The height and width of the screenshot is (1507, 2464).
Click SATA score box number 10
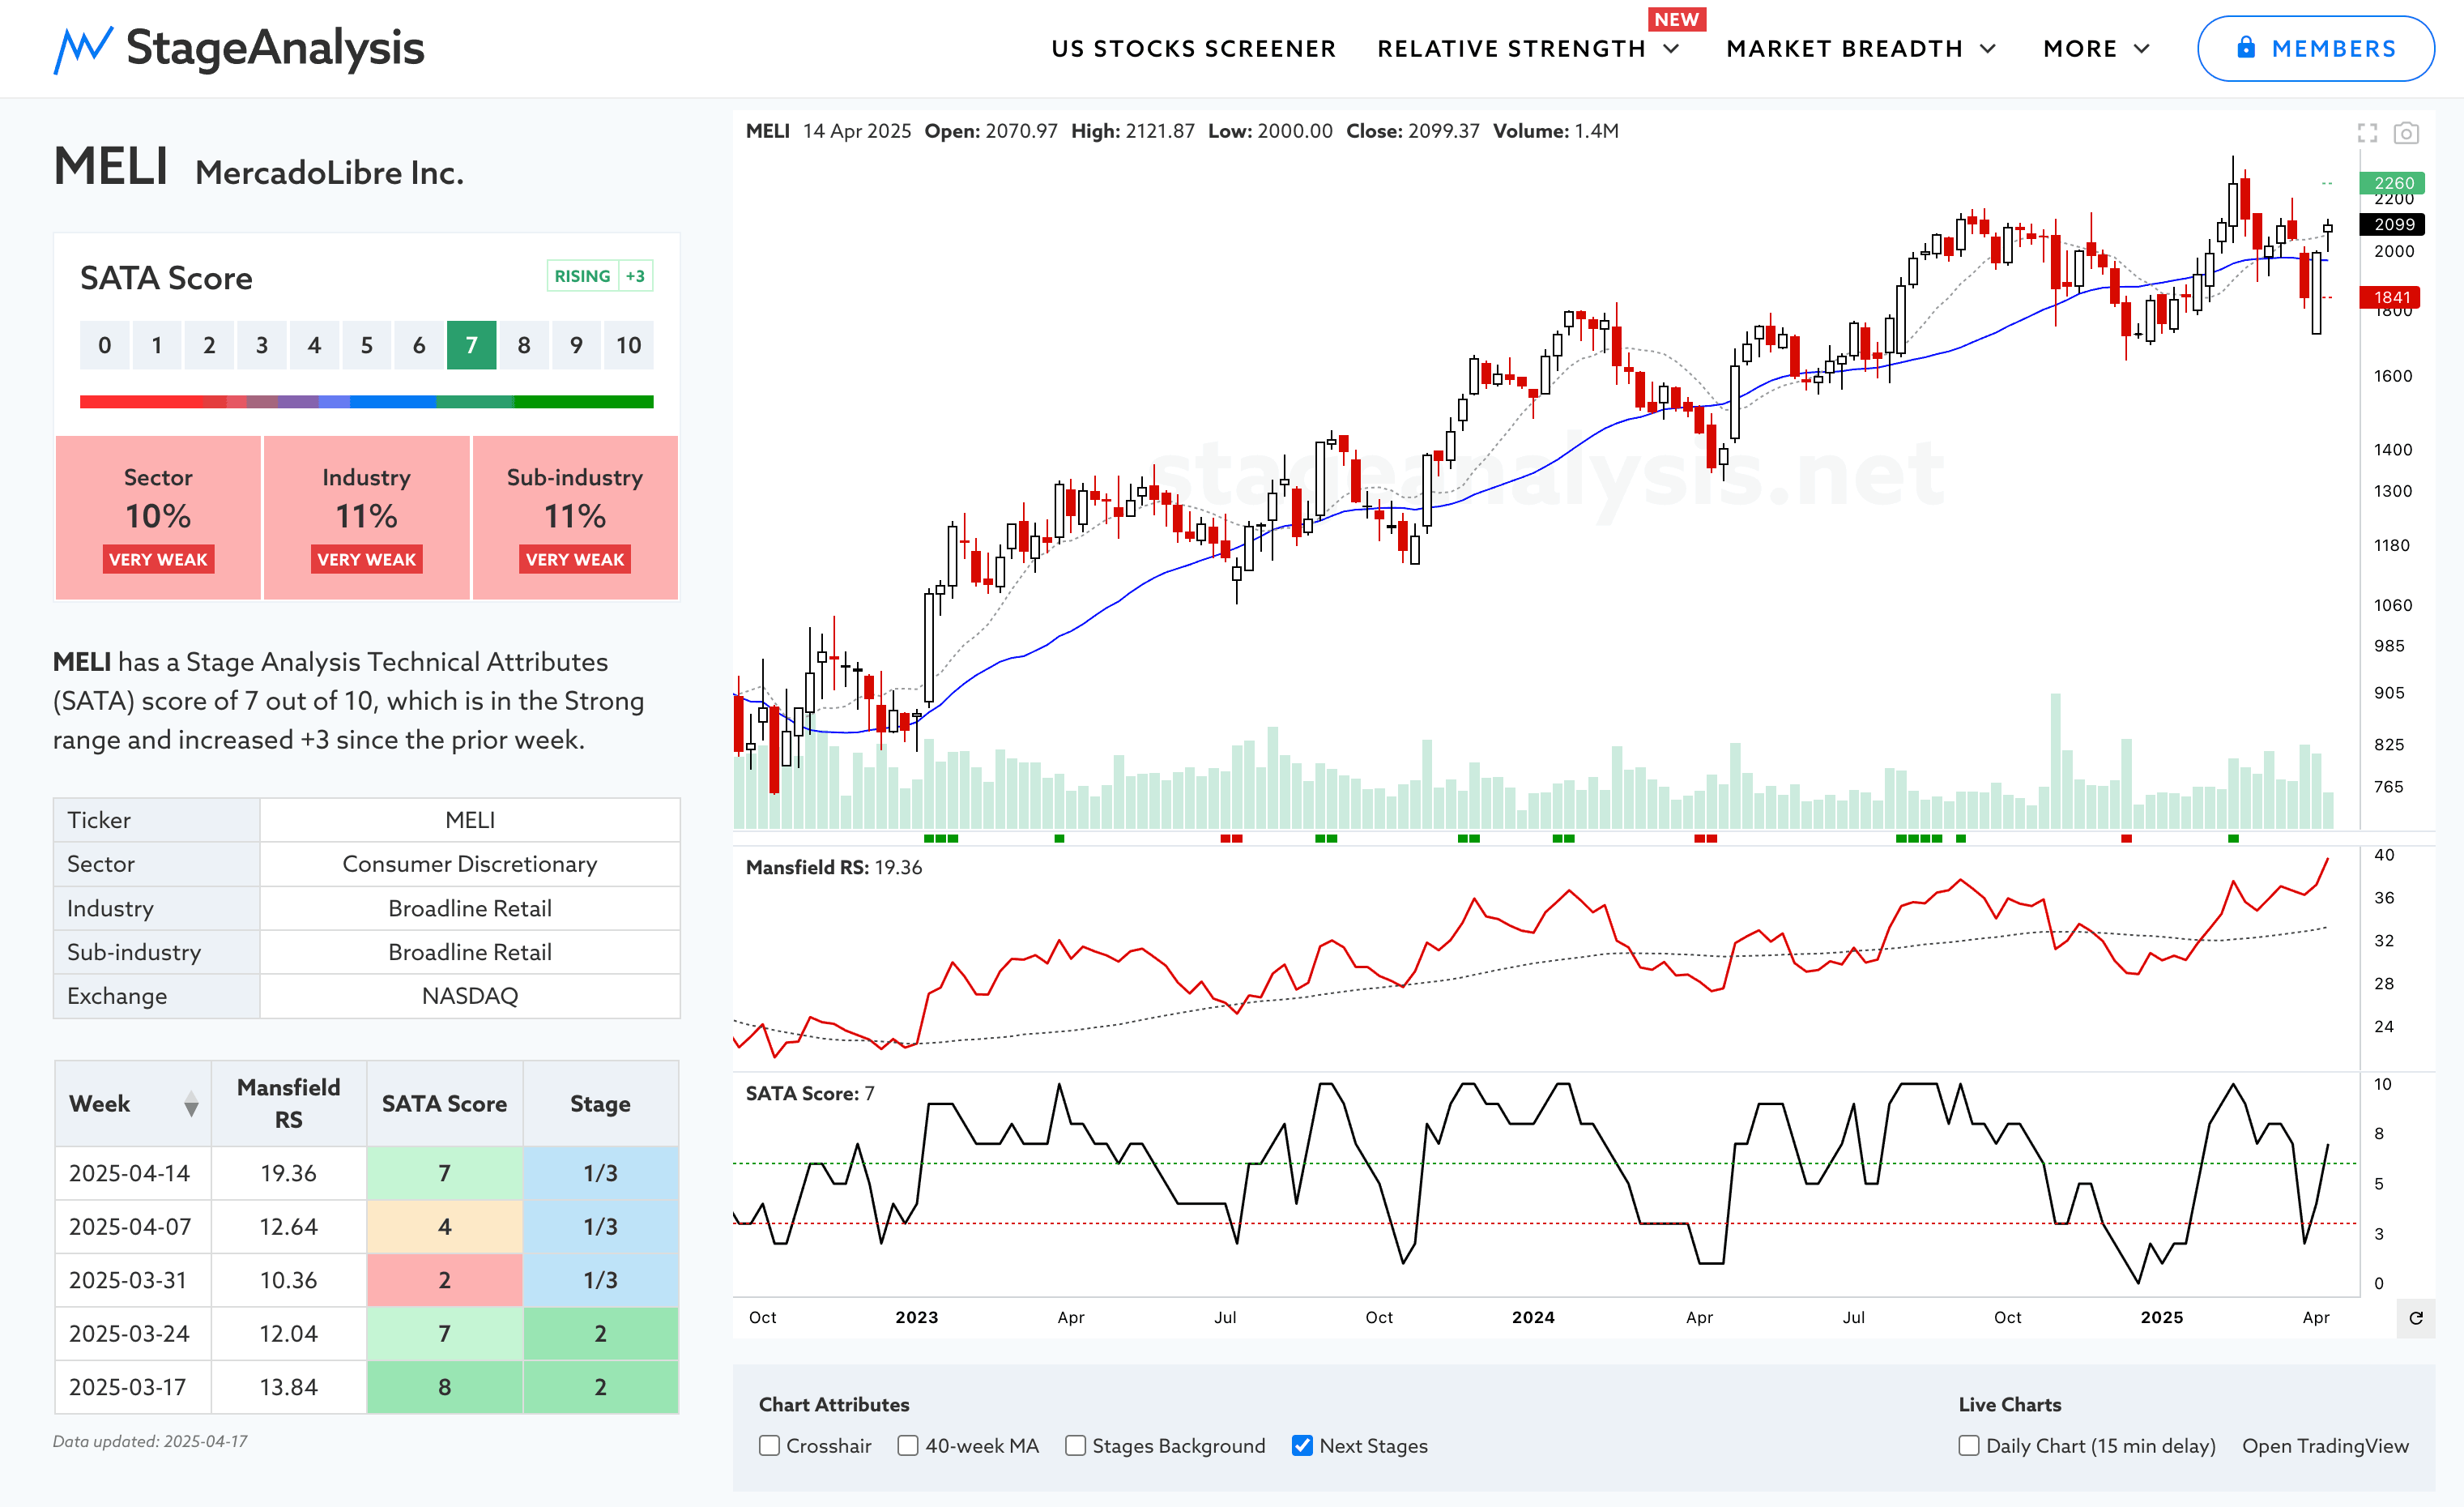pos(628,345)
